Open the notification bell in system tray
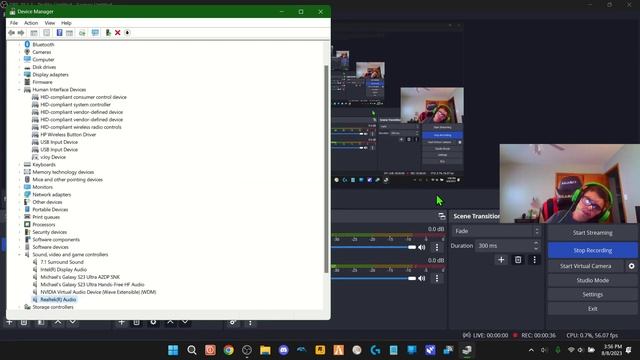Viewport: 640px width, 360px height. tap(629, 350)
